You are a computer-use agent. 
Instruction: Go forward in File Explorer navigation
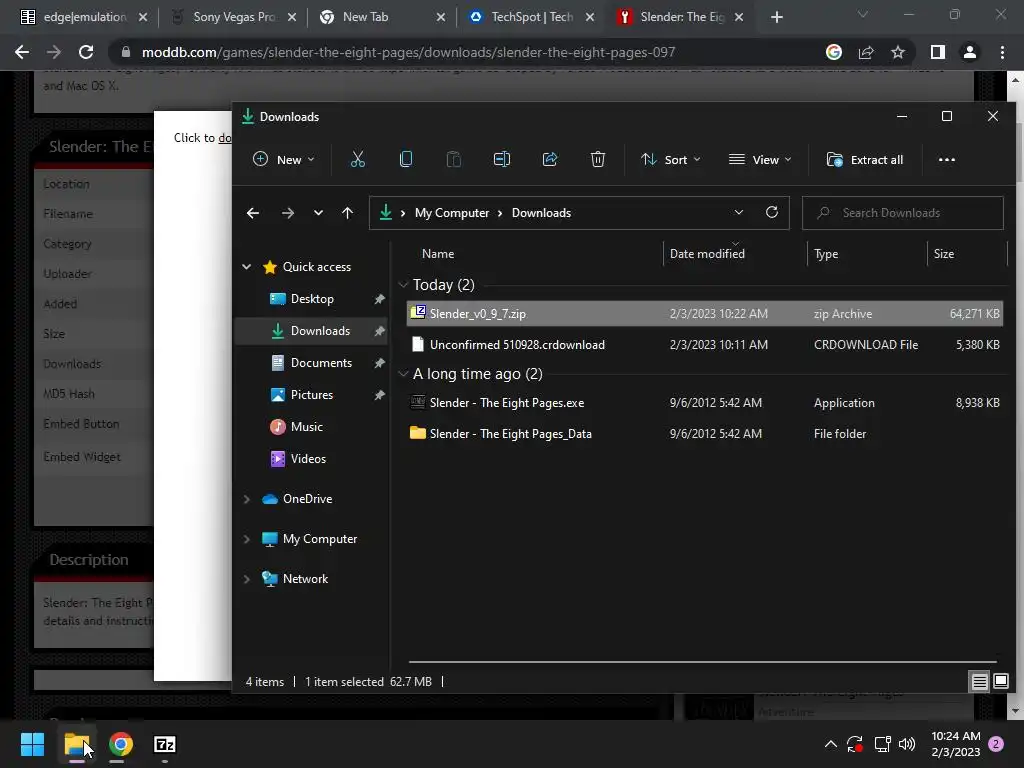coord(287,213)
